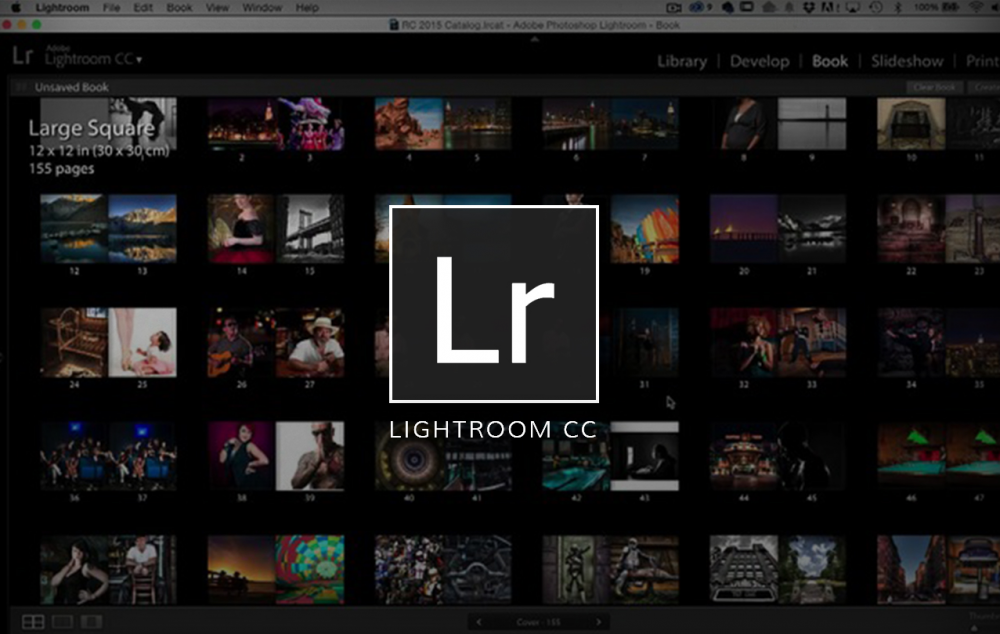Select page 9 gray pier thumbnail
This screenshot has width=1000, height=634.
[812, 124]
